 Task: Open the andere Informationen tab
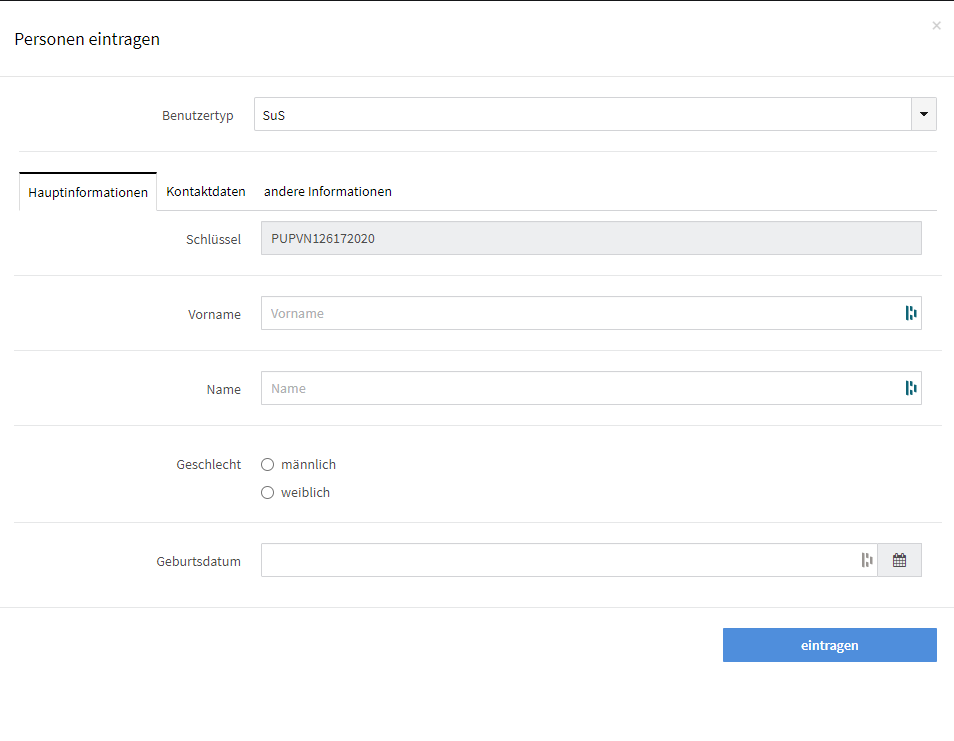pyautogui.click(x=328, y=192)
